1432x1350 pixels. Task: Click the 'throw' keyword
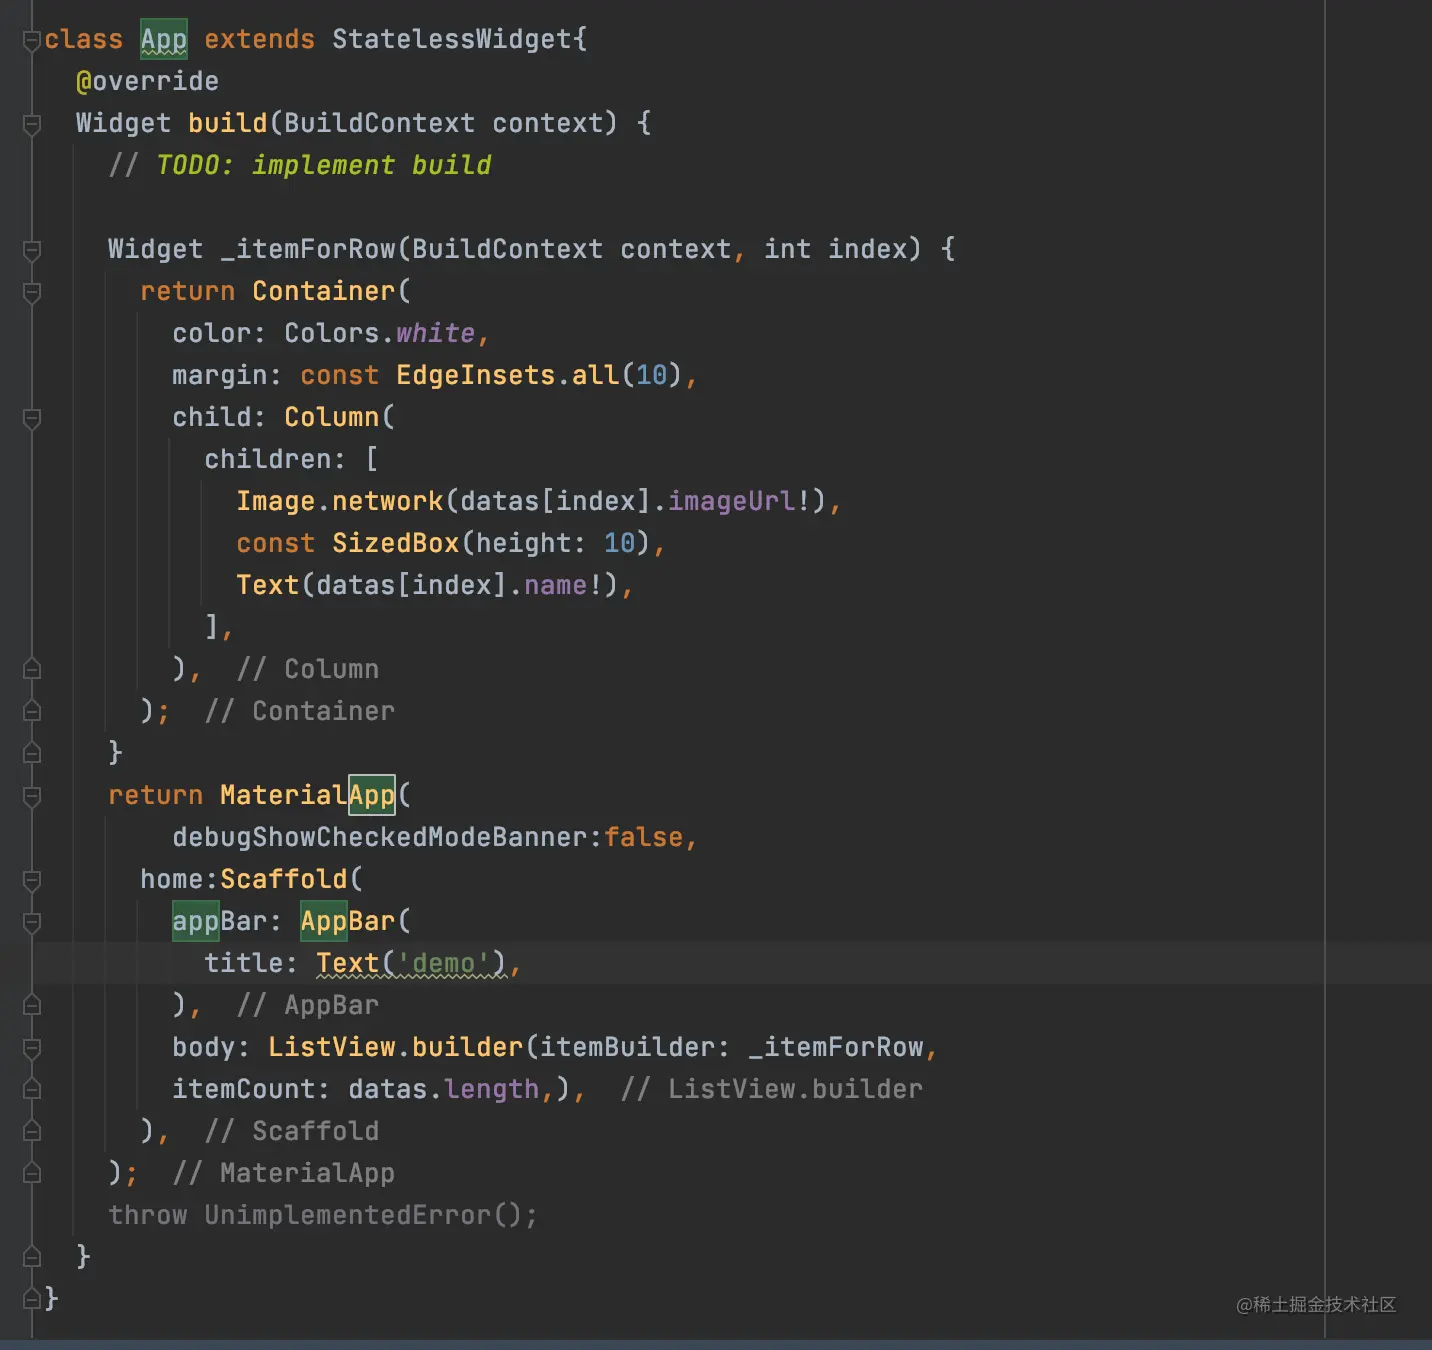pyautogui.click(x=148, y=1216)
